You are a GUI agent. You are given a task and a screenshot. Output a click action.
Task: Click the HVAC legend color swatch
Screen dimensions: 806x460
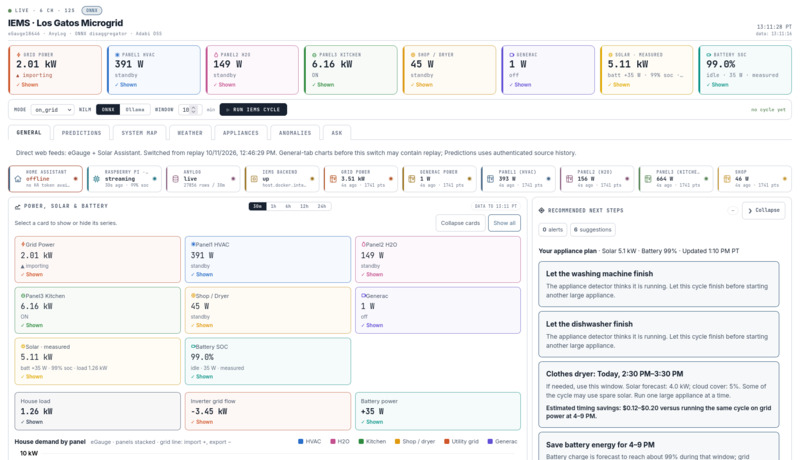301,441
